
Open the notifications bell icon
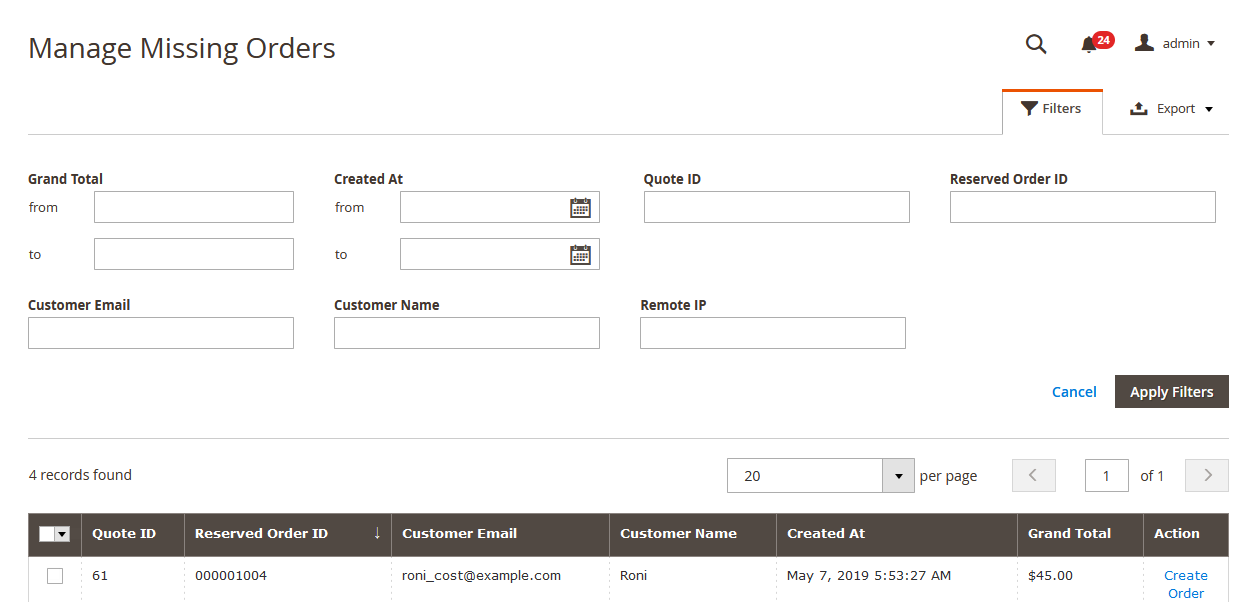click(x=1089, y=44)
